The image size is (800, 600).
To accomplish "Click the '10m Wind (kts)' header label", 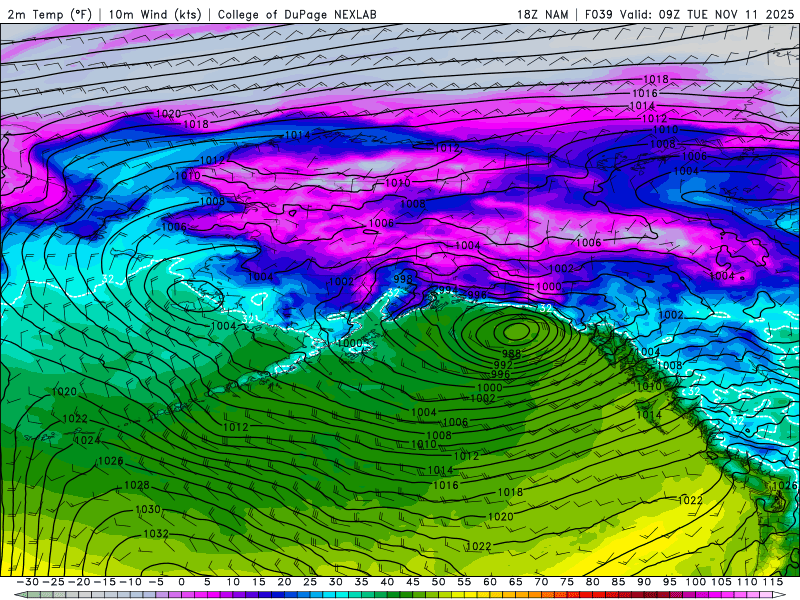I will (155, 14).
